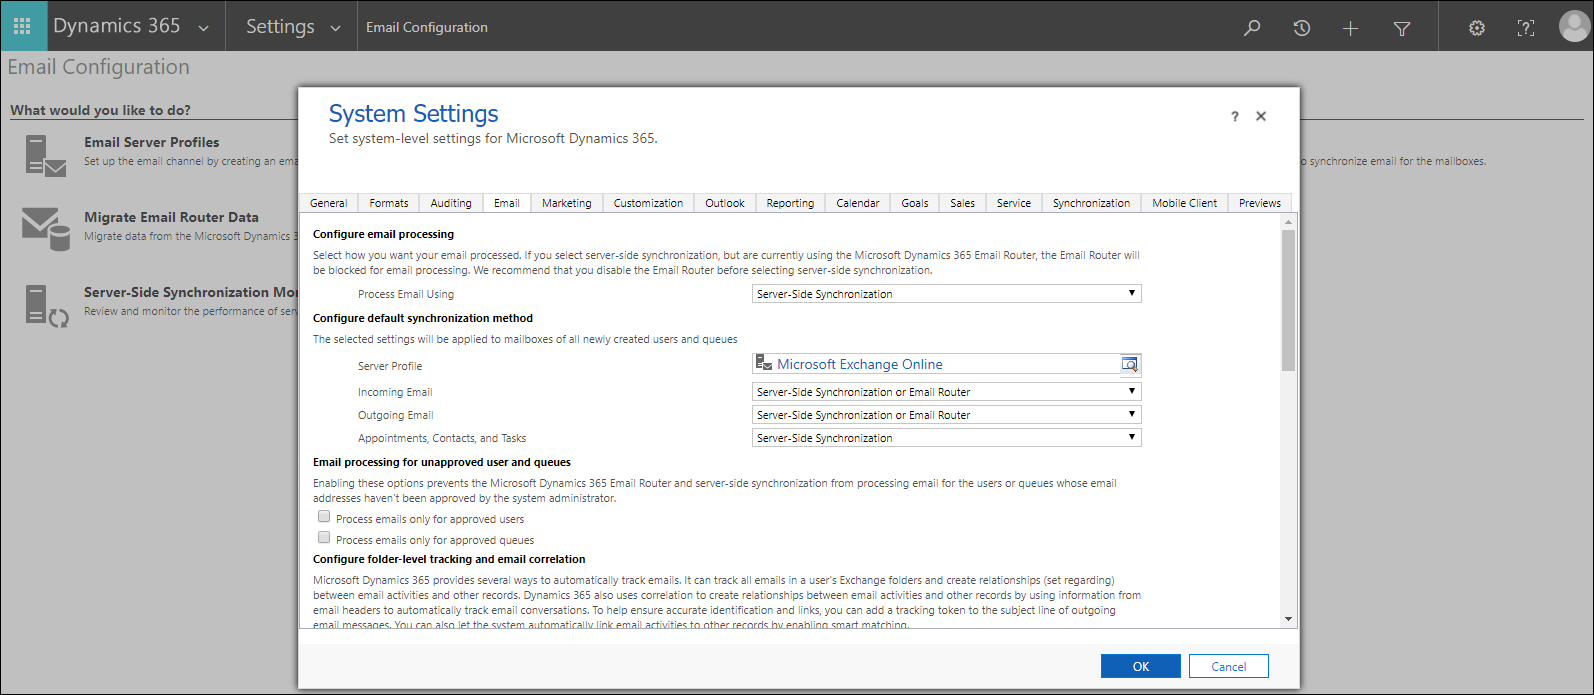Open the Dynamics 365 app launcher waffle

click(x=22, y=27)
